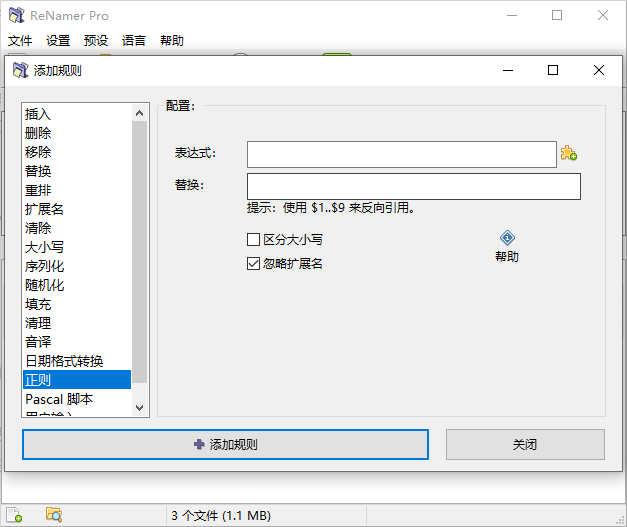Click the 关闭 button

point(525,444)
